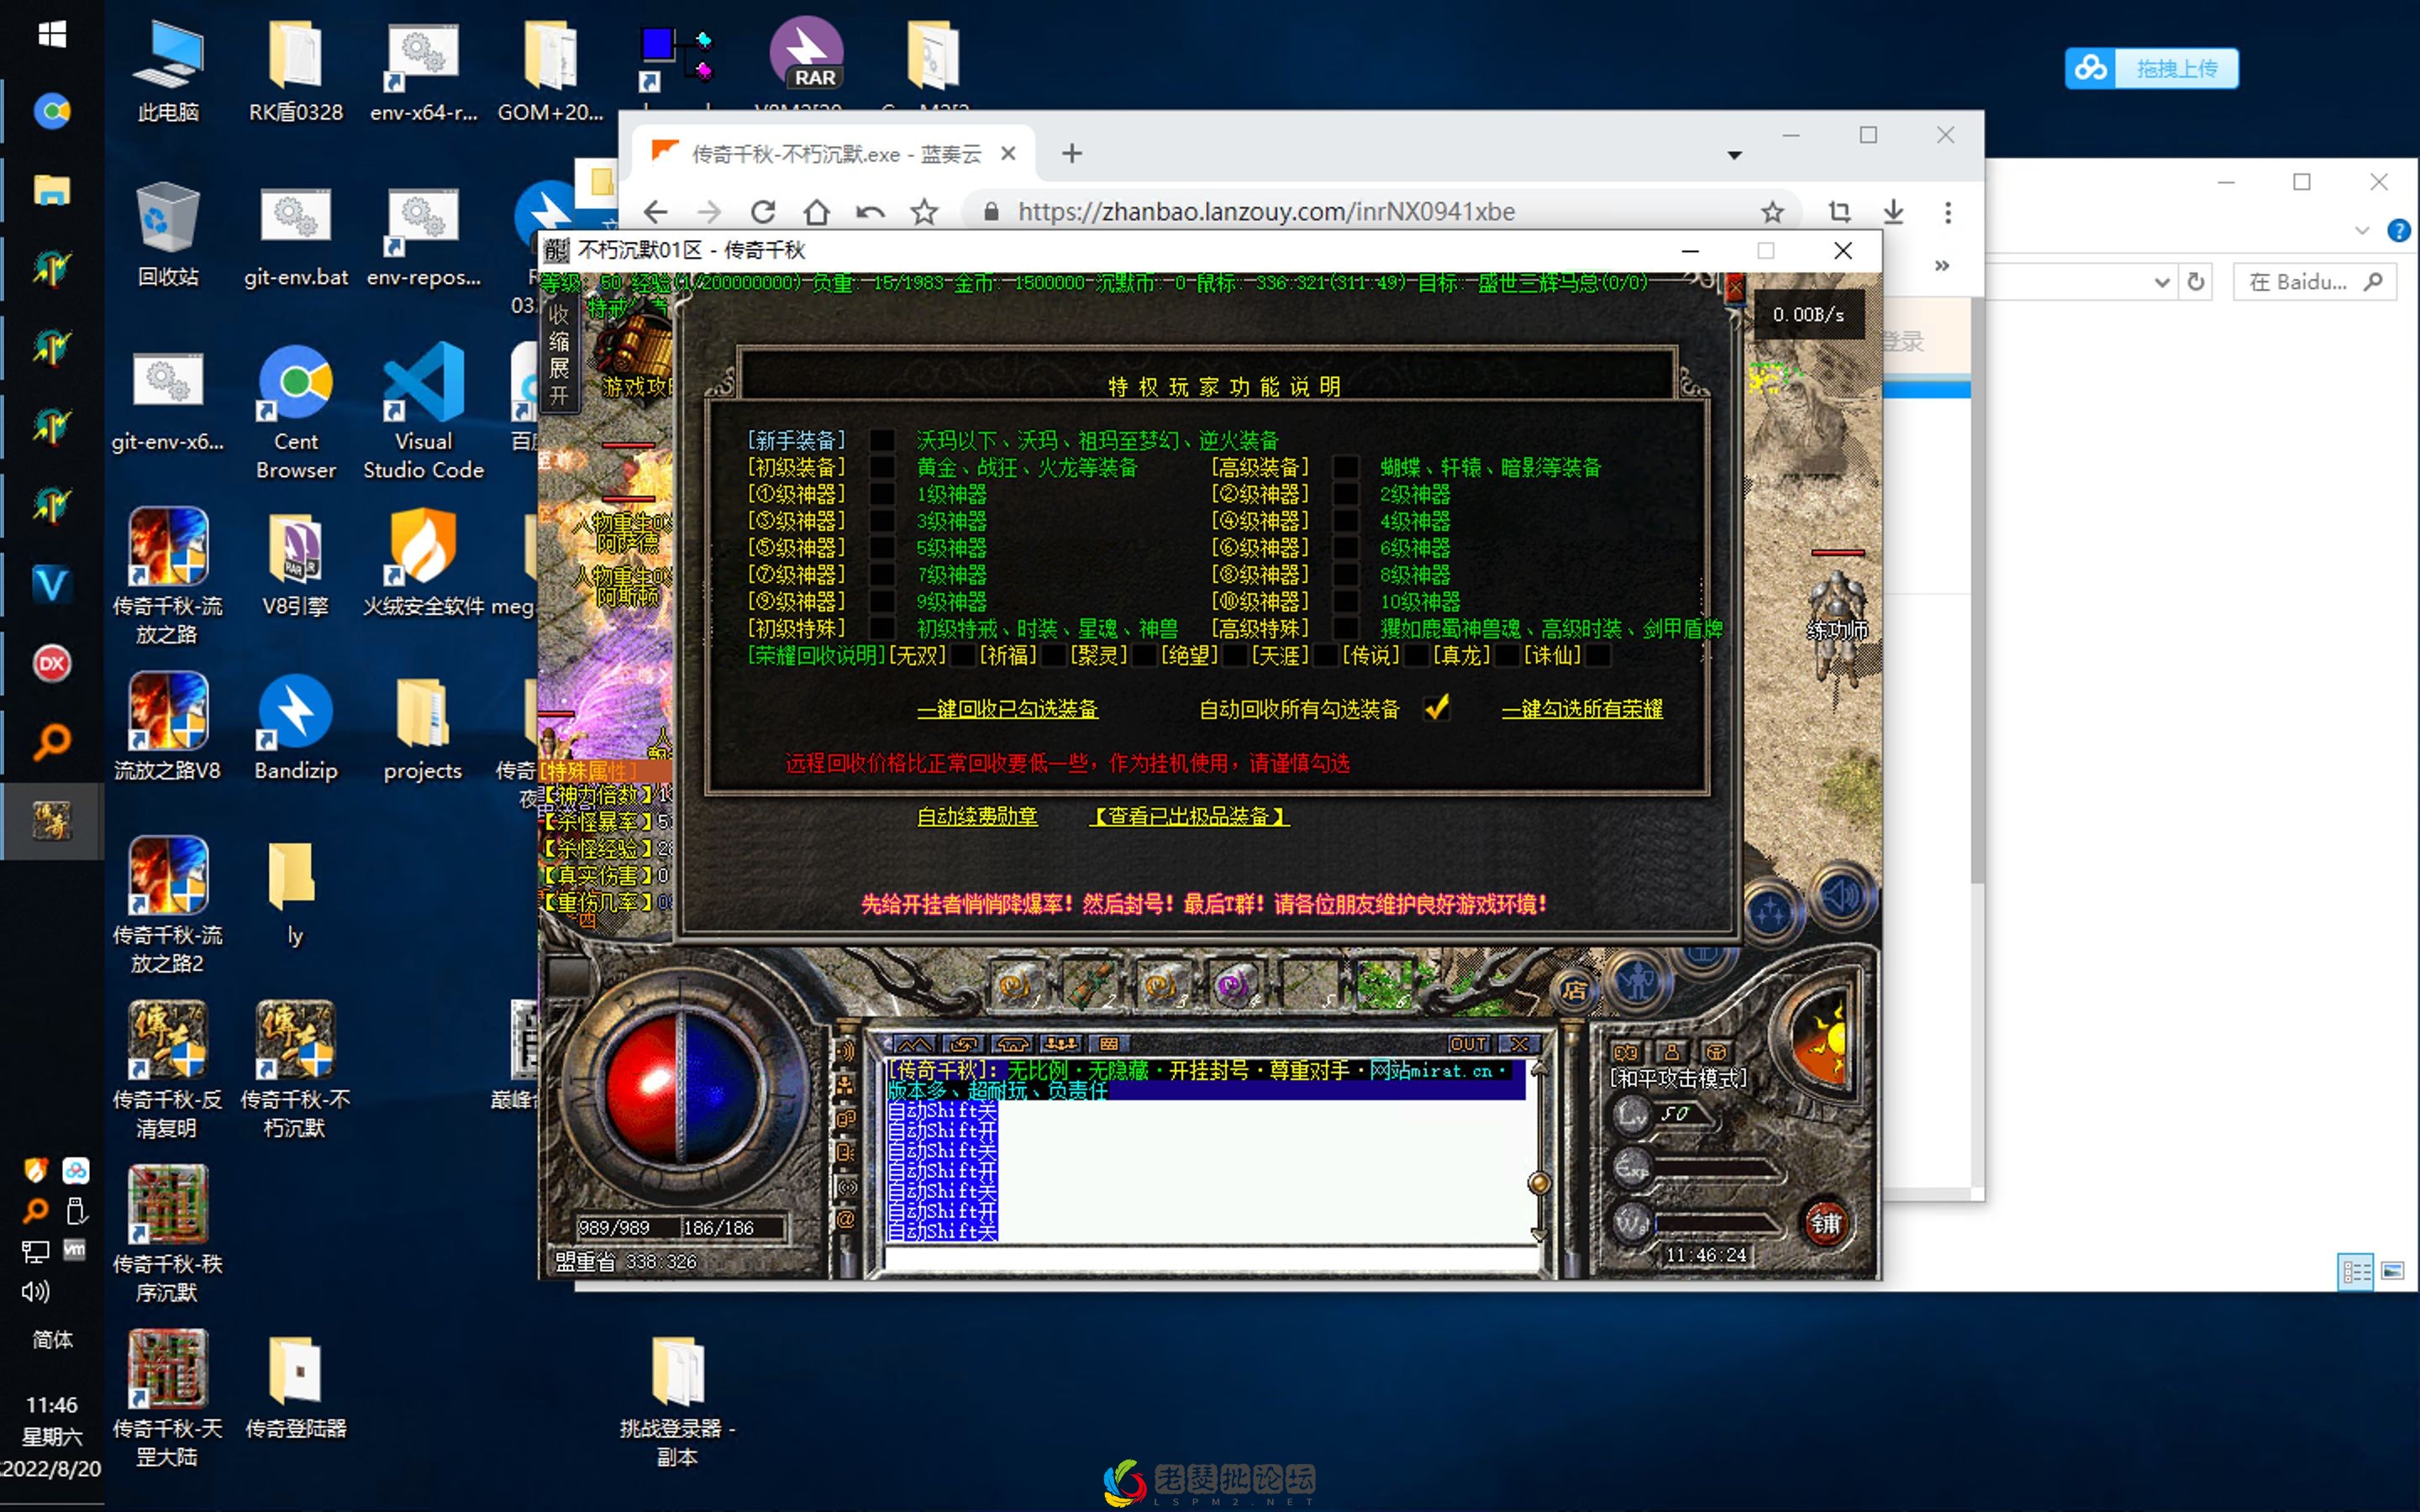Switch Explorer to details view icon
This screenshot has width=2420, height=1512.
point(2356,1271)
